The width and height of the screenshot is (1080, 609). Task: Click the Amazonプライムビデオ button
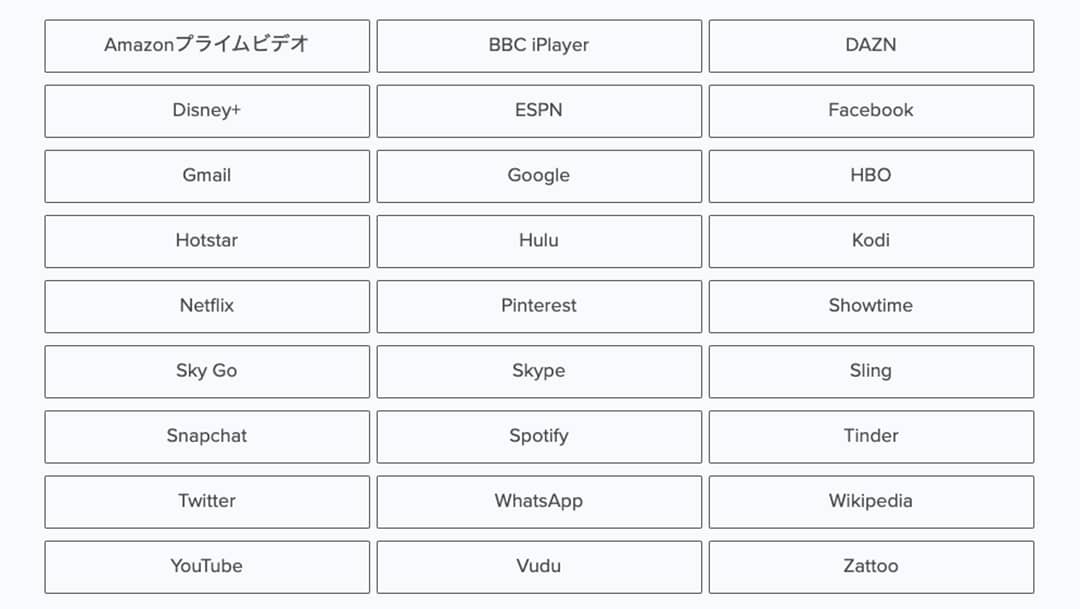[207, 46]
